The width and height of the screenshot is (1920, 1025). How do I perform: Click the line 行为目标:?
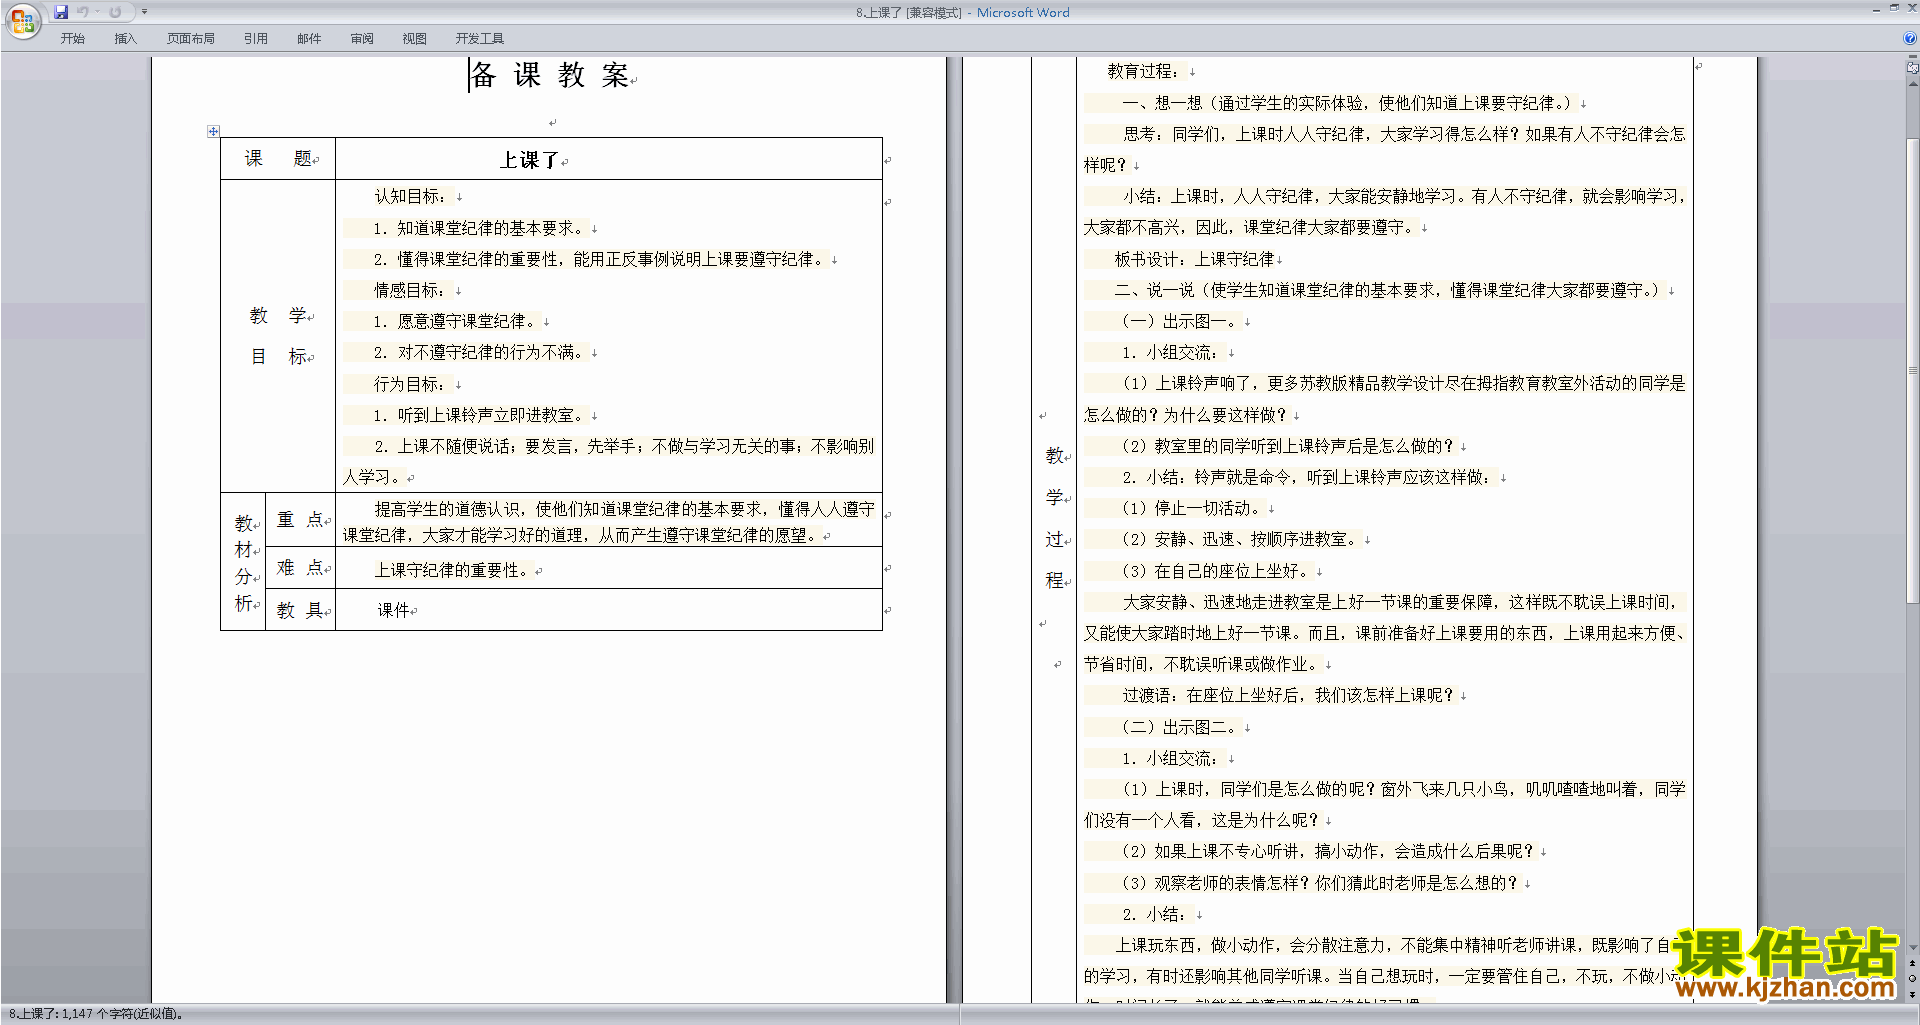pos(410,384)
